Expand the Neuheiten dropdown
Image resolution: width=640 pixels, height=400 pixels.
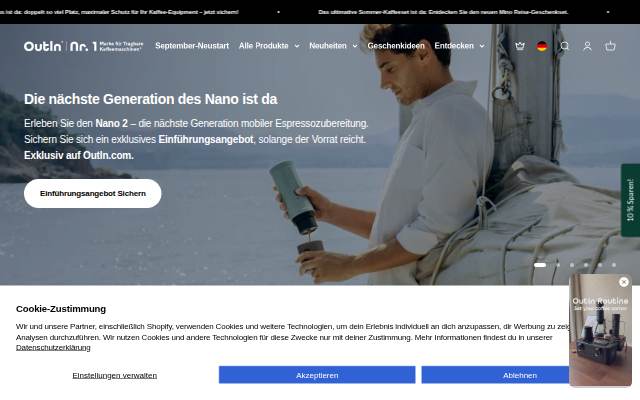tap(333, 46)
